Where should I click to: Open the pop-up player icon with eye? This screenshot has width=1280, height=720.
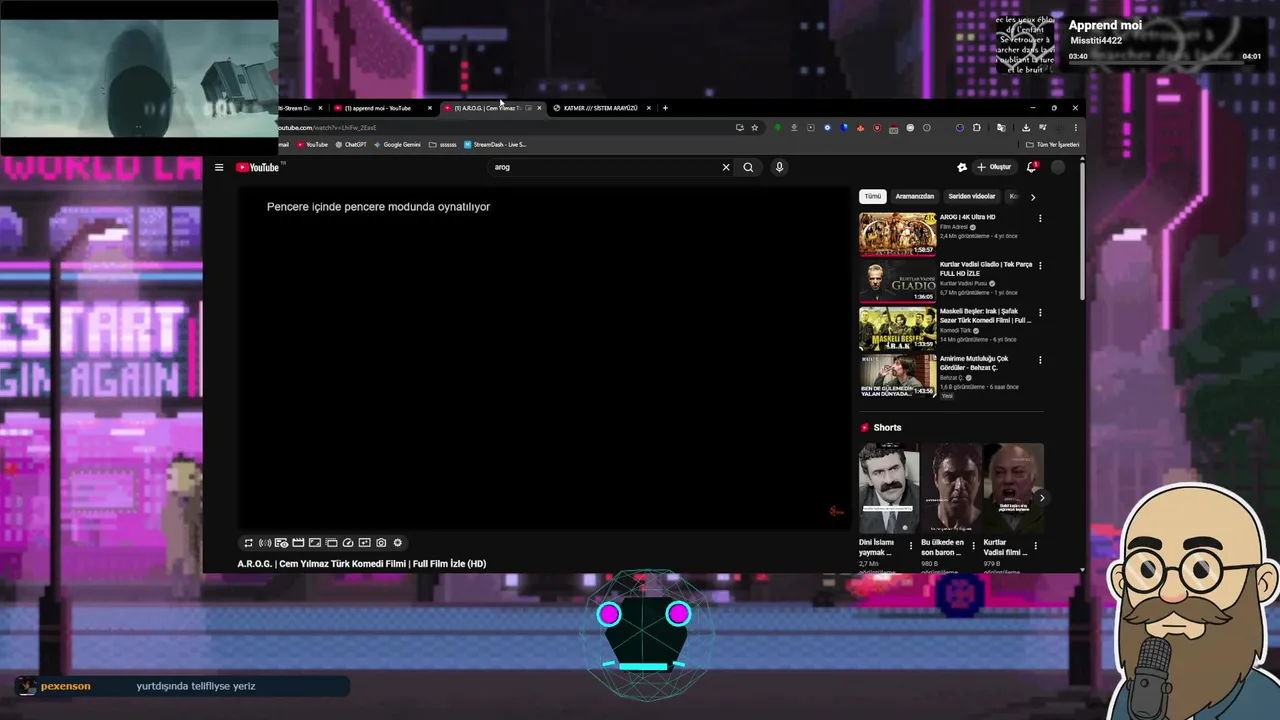click(282, 543)
